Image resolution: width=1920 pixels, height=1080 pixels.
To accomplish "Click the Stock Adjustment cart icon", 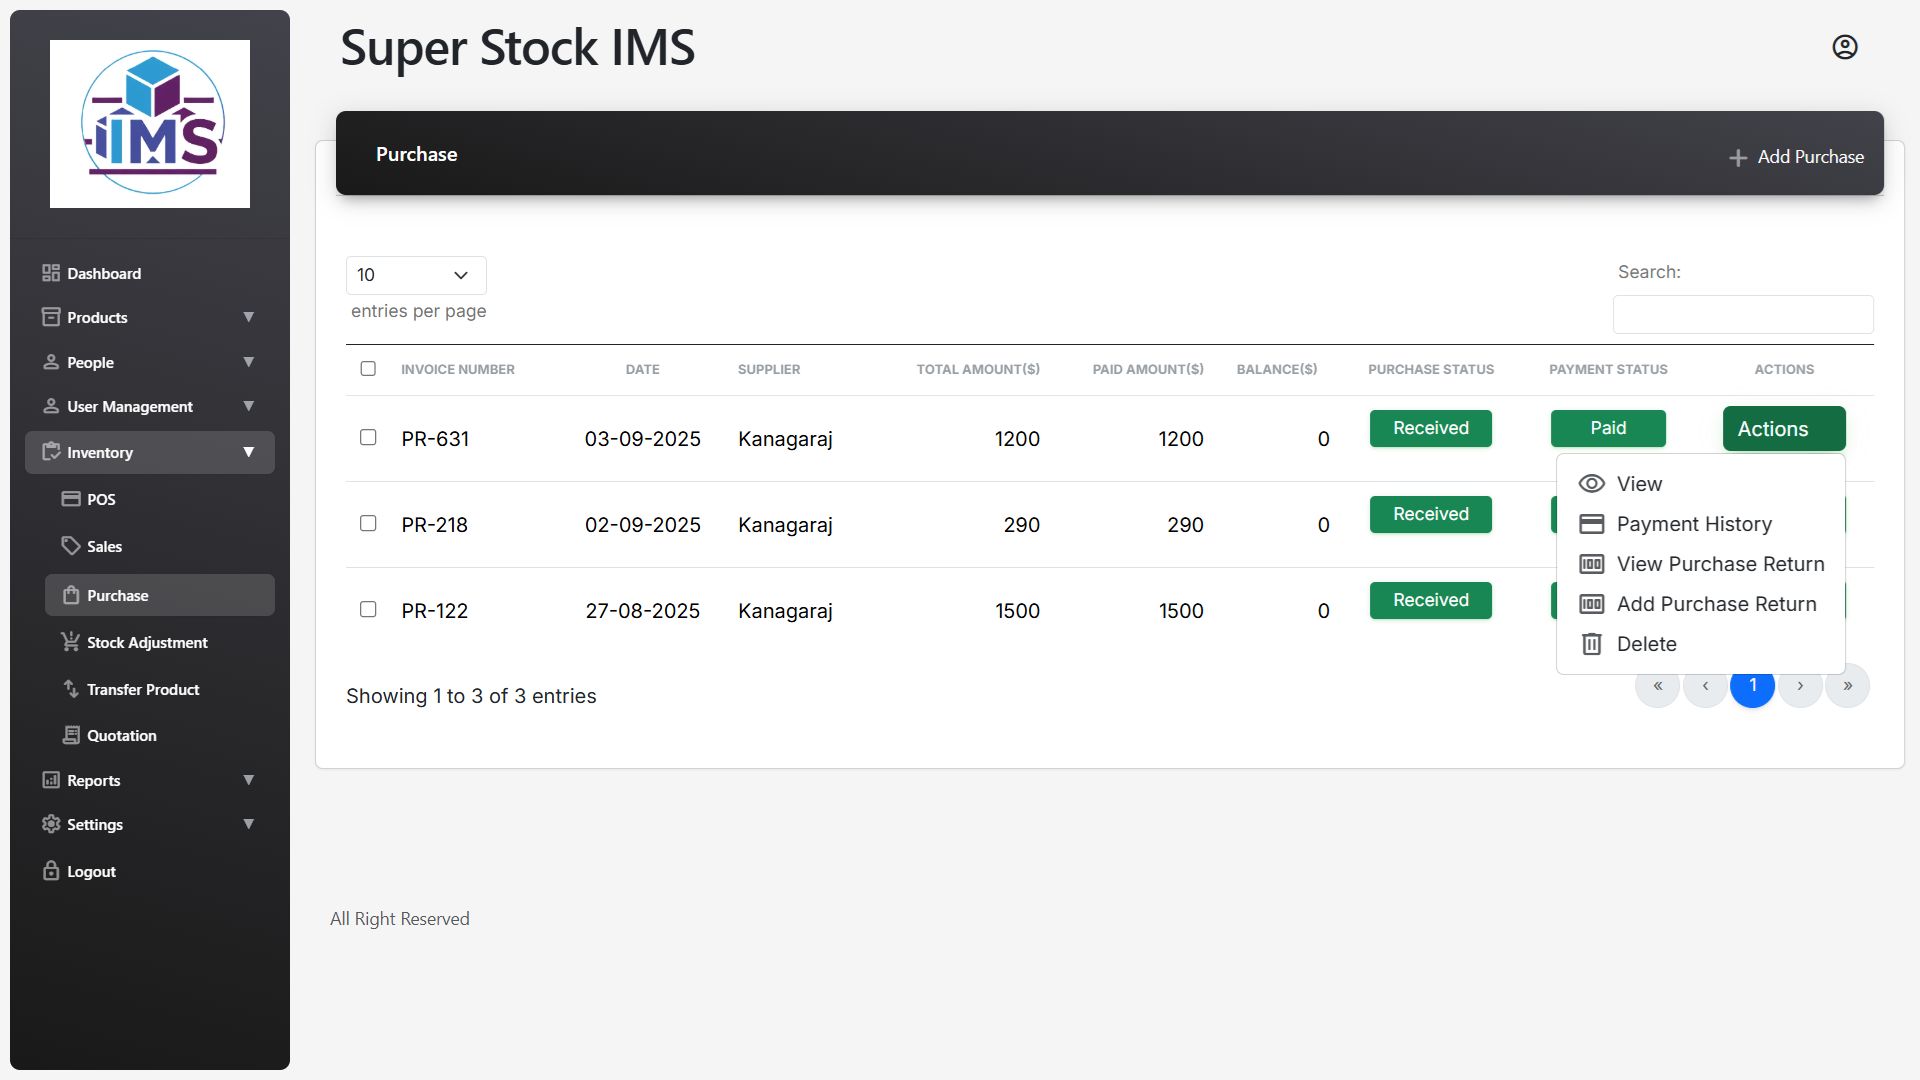I will pyautogui.click(x=71, y=642).
